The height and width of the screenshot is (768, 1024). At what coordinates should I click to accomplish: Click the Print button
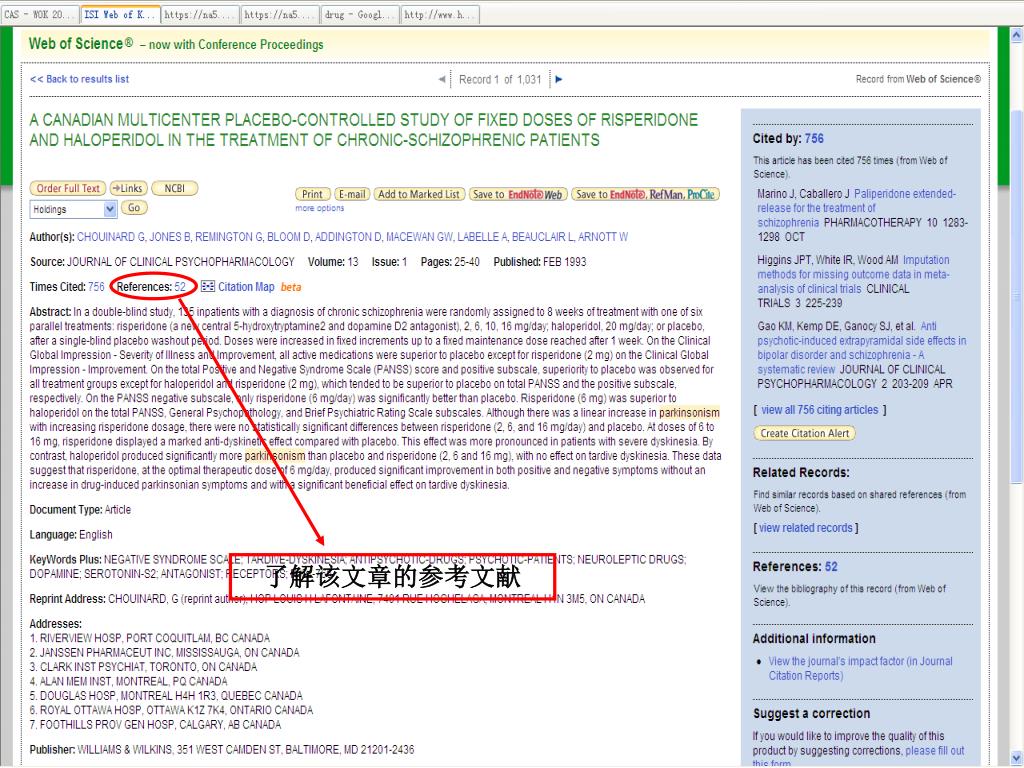pyautogui.click(x=313, y=194)
